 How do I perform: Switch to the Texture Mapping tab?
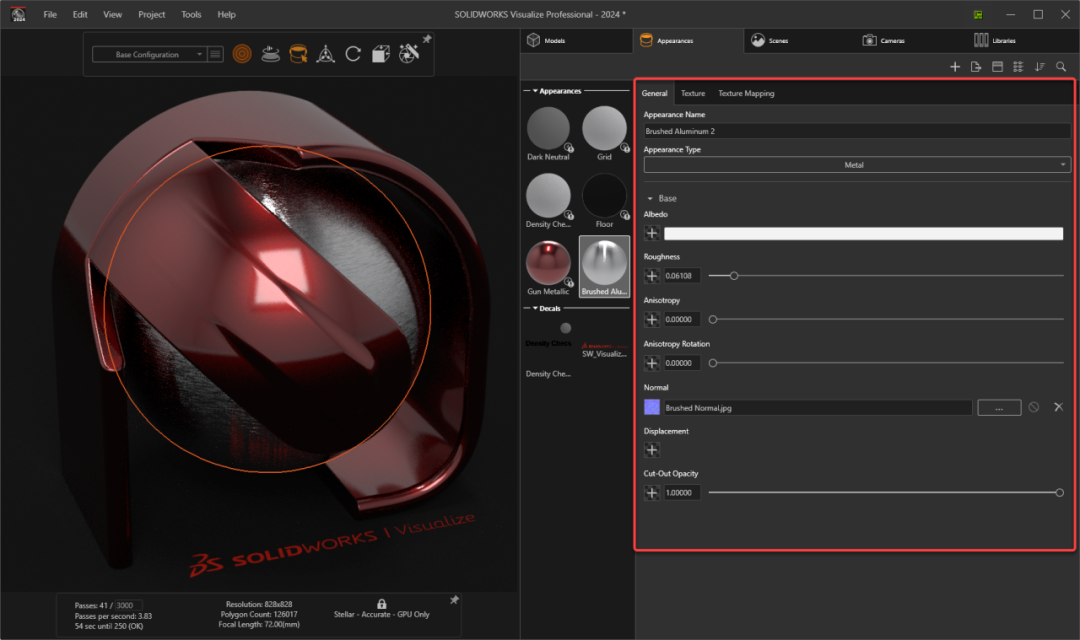point(746,93)
